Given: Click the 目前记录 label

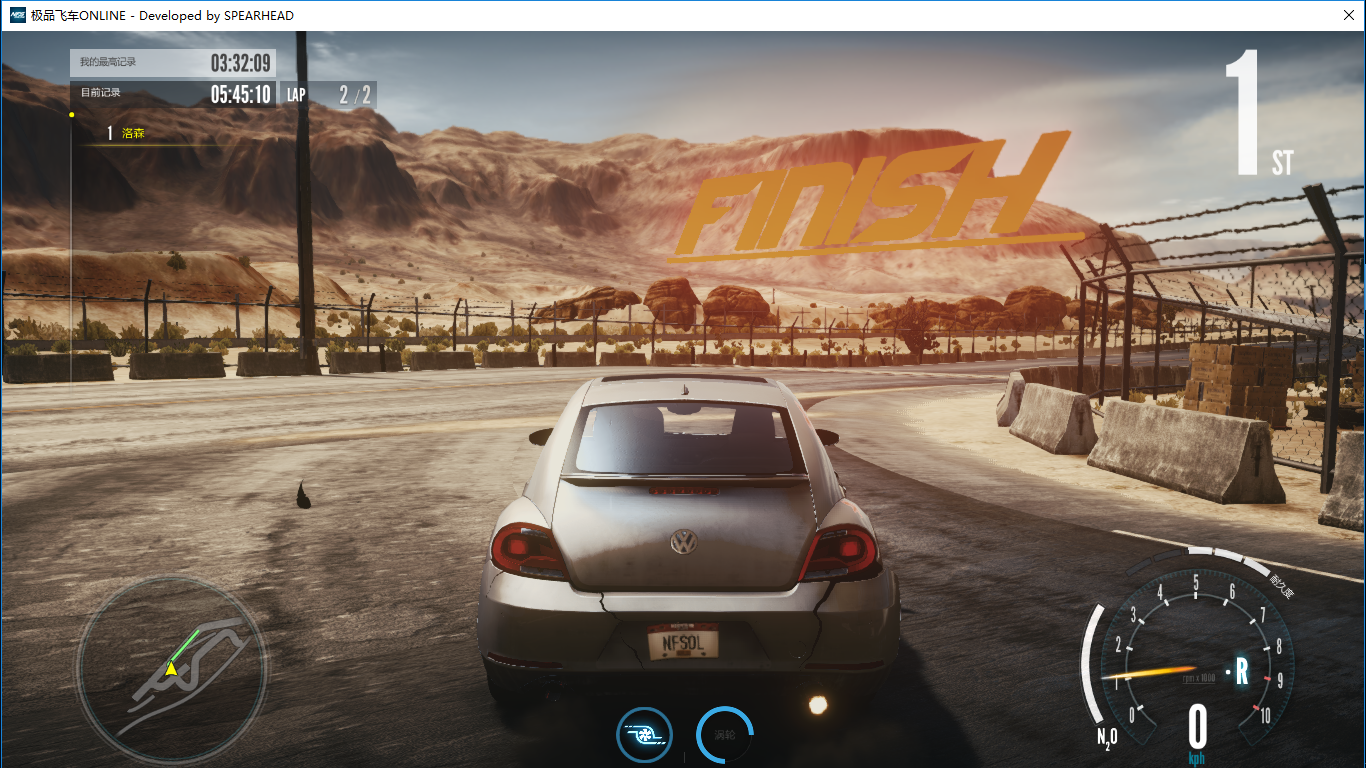Looking at the screenshot, I should coord(100,93).
